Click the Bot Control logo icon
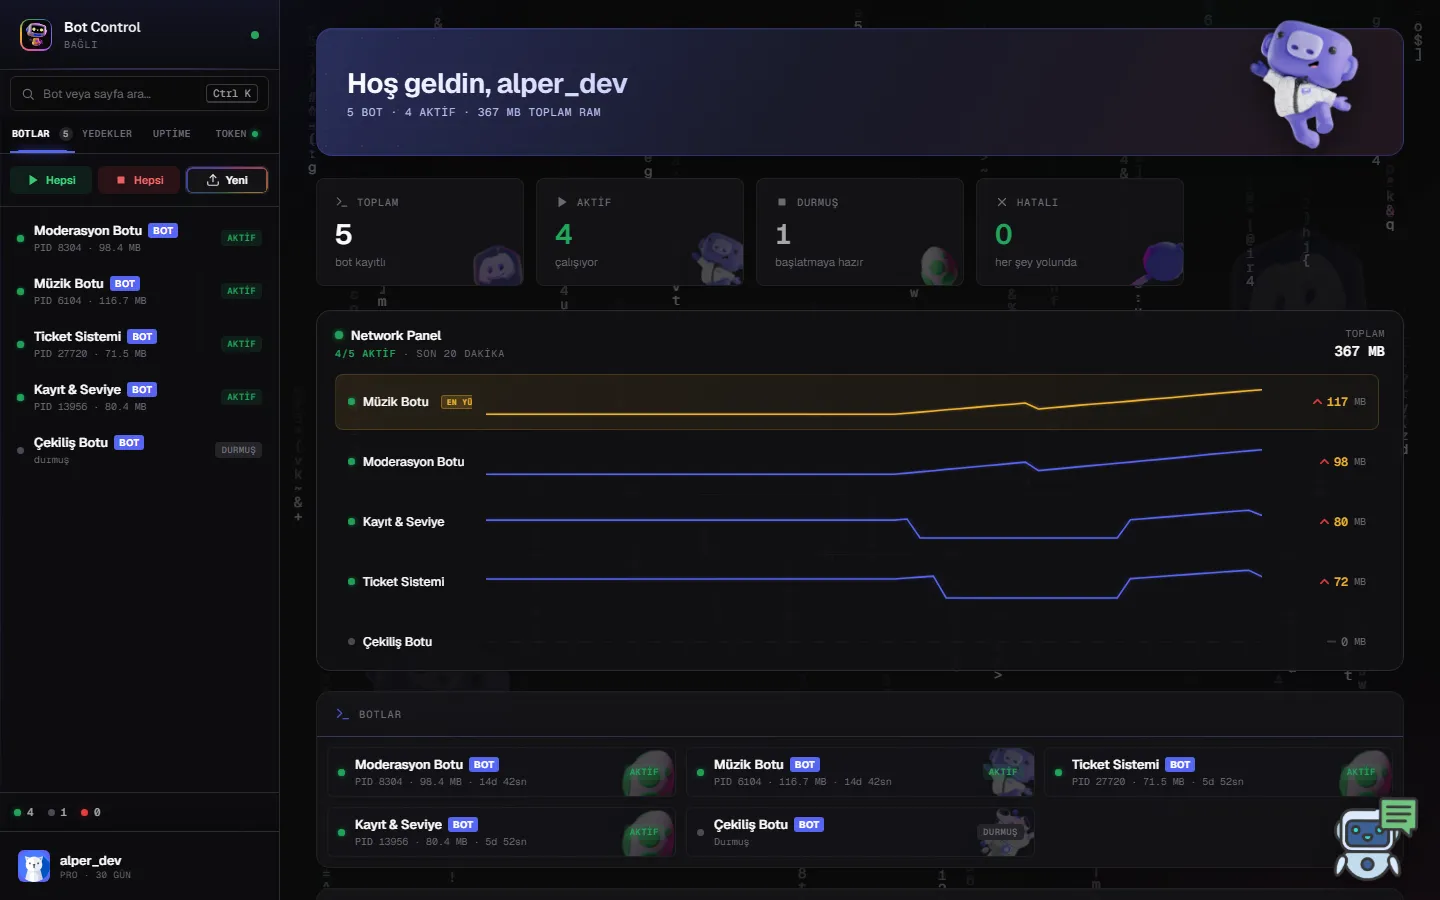1440x900 pixels. 36,35
